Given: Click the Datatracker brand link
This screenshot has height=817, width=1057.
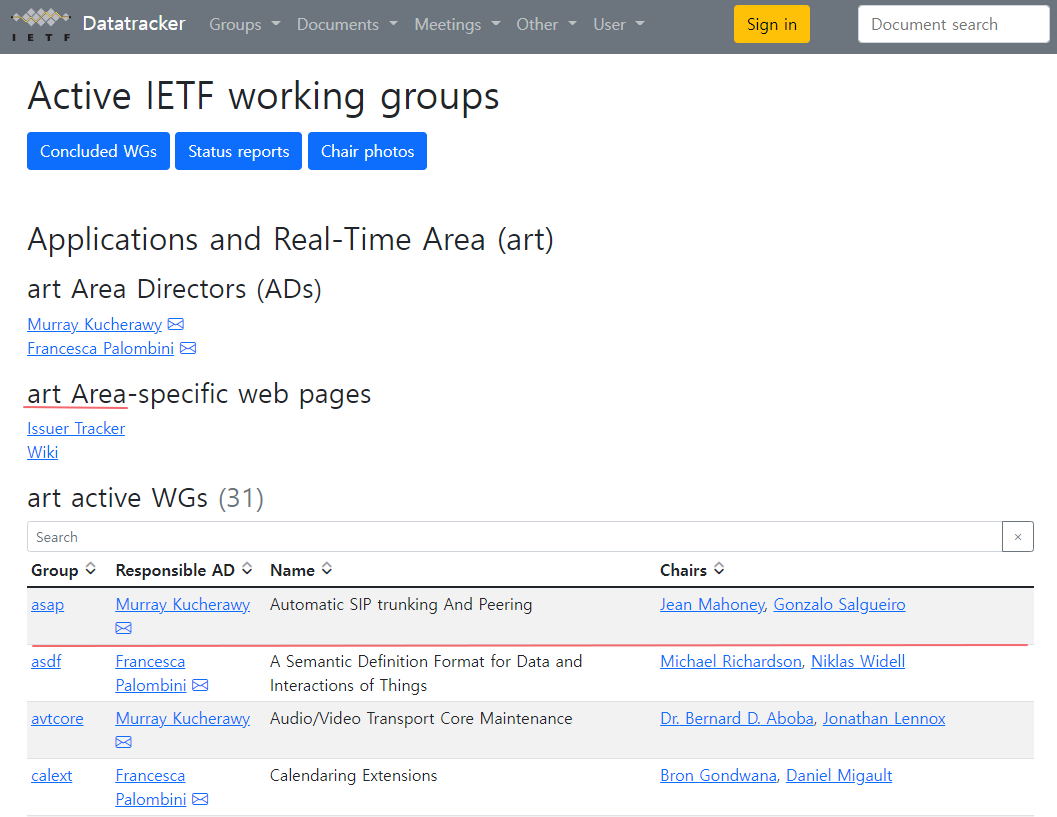Looking at the screenshot, I should [x=134, y=24].
